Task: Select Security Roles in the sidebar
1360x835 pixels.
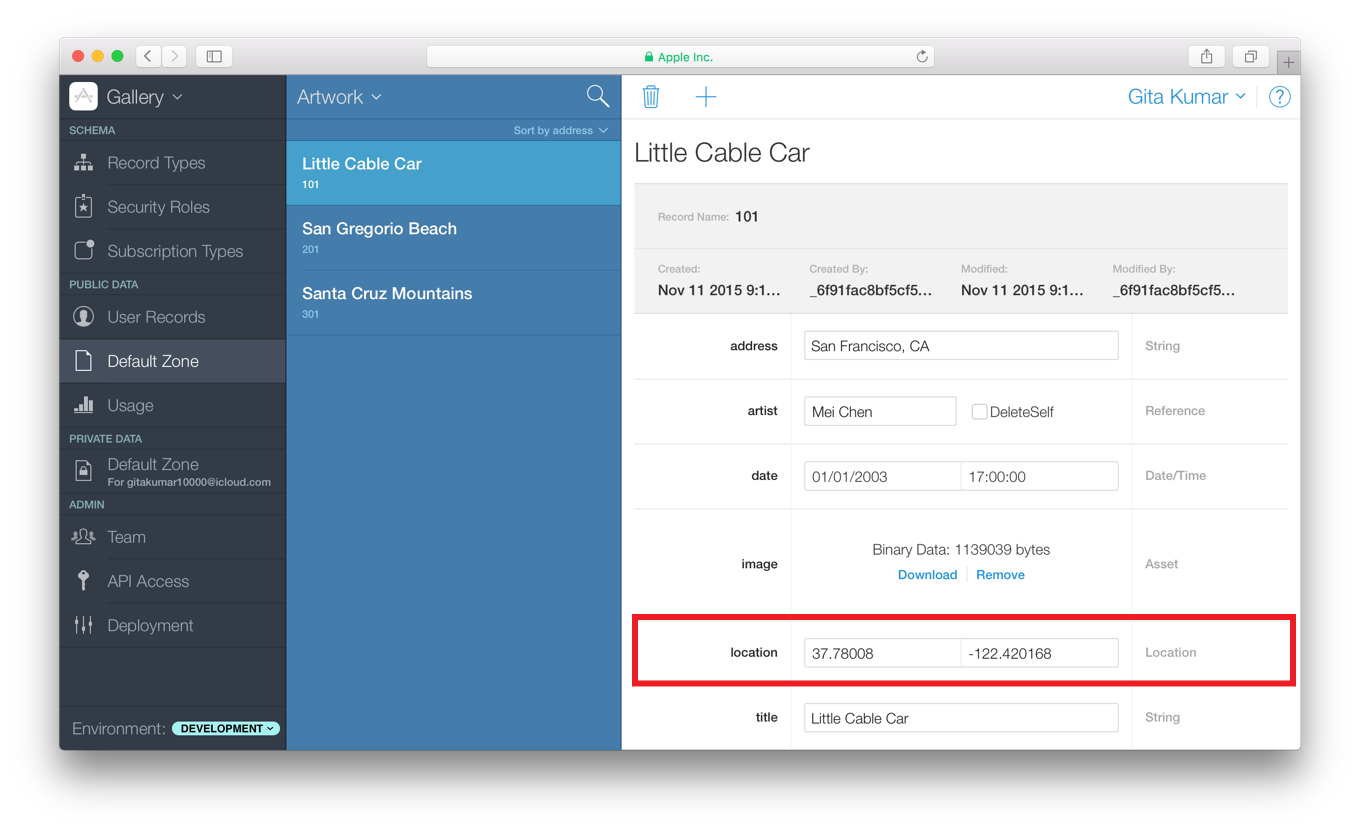Action: tap(158, 207)
